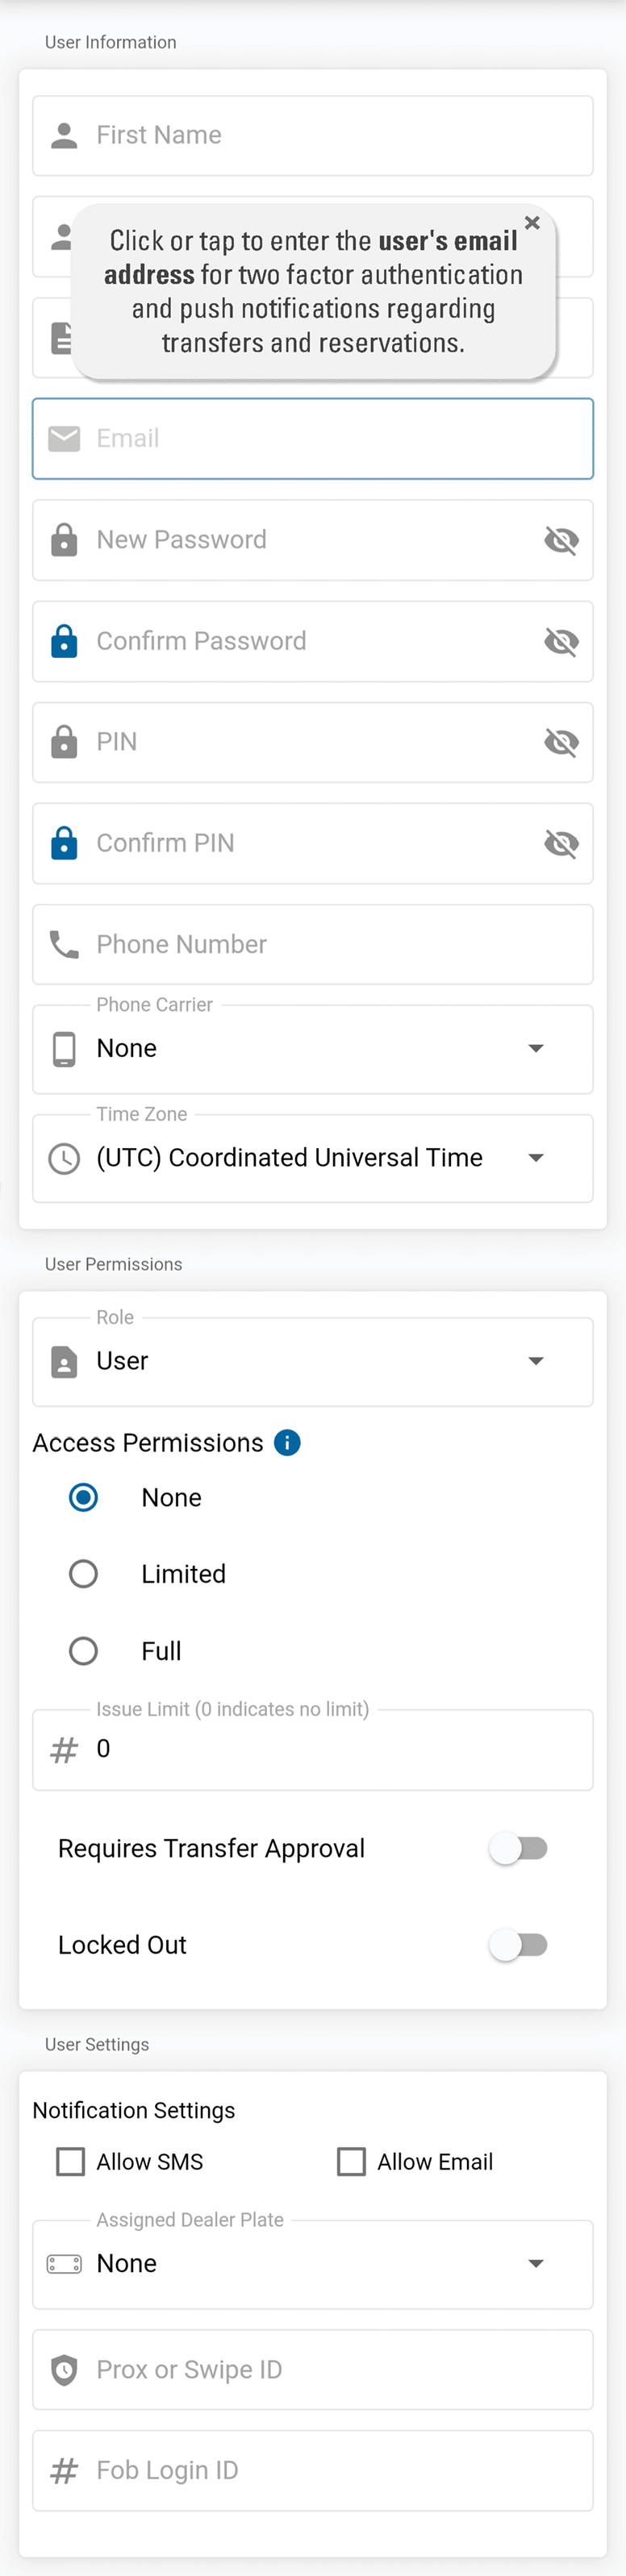Click the envelope icon in Email field
Image resolution: width=626 pixels, height=2576 pixels.
click(x=64, y=438)
